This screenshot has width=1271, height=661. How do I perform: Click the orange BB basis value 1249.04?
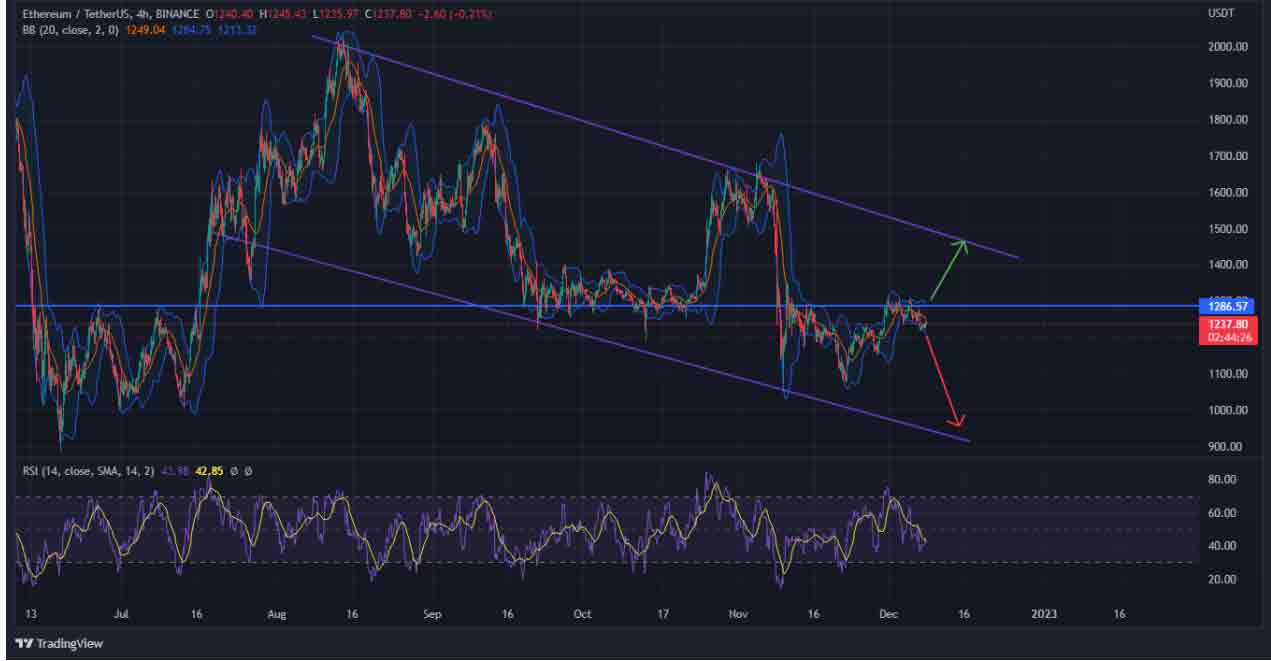pos(146,30)
